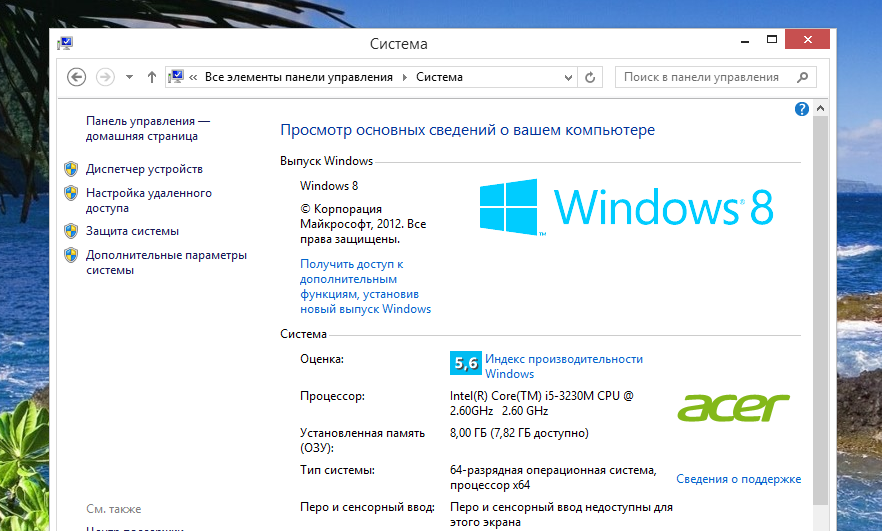The image size is (882, 531).
Task: Focus the Поиск в панели управления field
Action: (x=716, y=77)
